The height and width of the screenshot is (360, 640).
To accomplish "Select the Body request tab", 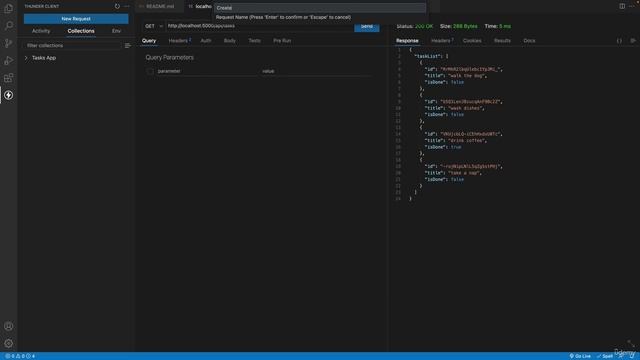I will coord(230,41).
